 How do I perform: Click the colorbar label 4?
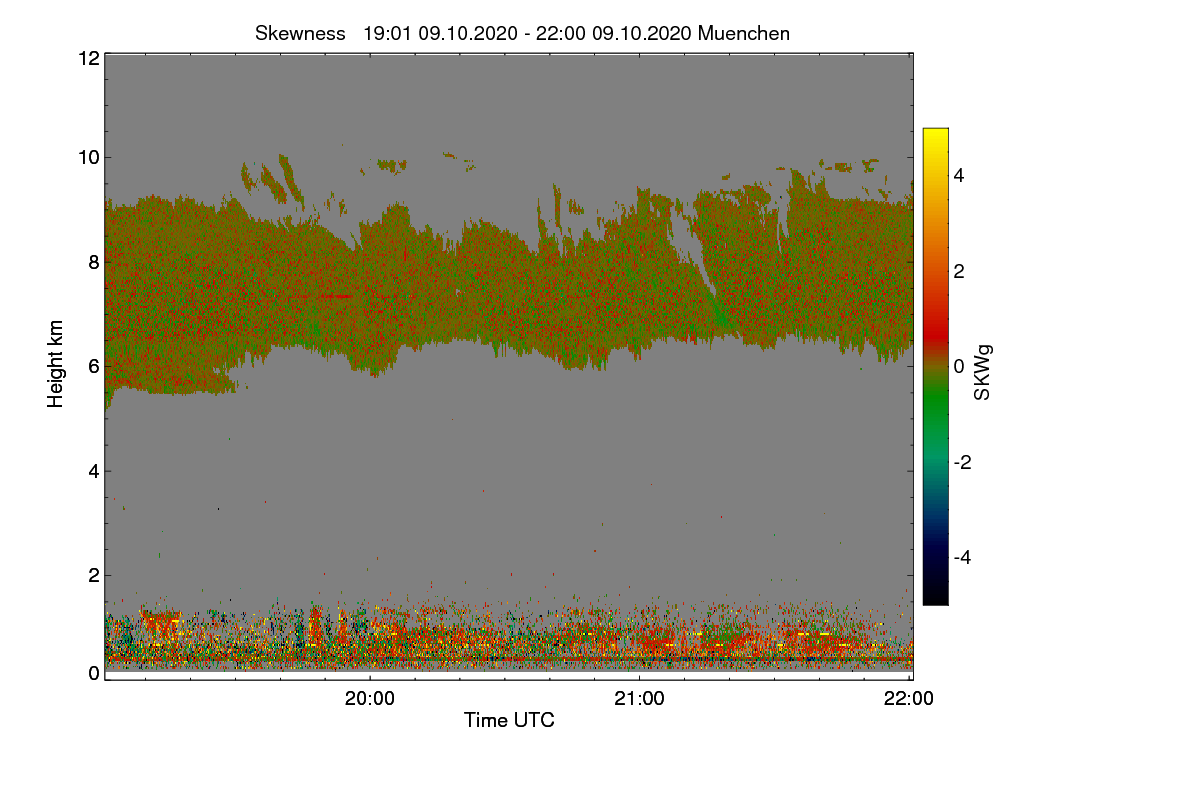pyautogui.click(x=961, y=175)
